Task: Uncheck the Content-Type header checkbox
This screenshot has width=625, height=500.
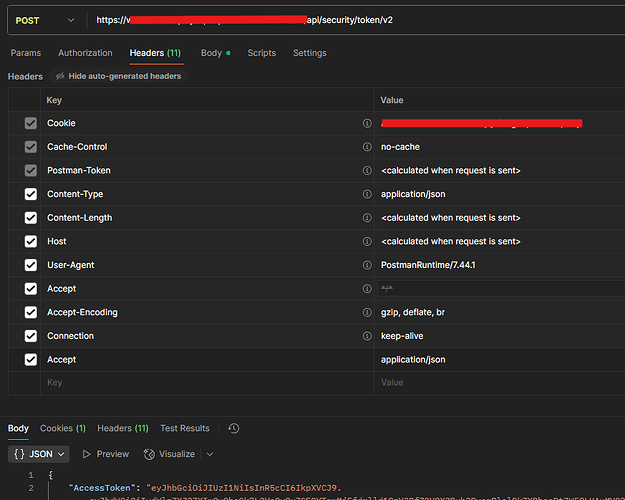Action: (31, 194)
